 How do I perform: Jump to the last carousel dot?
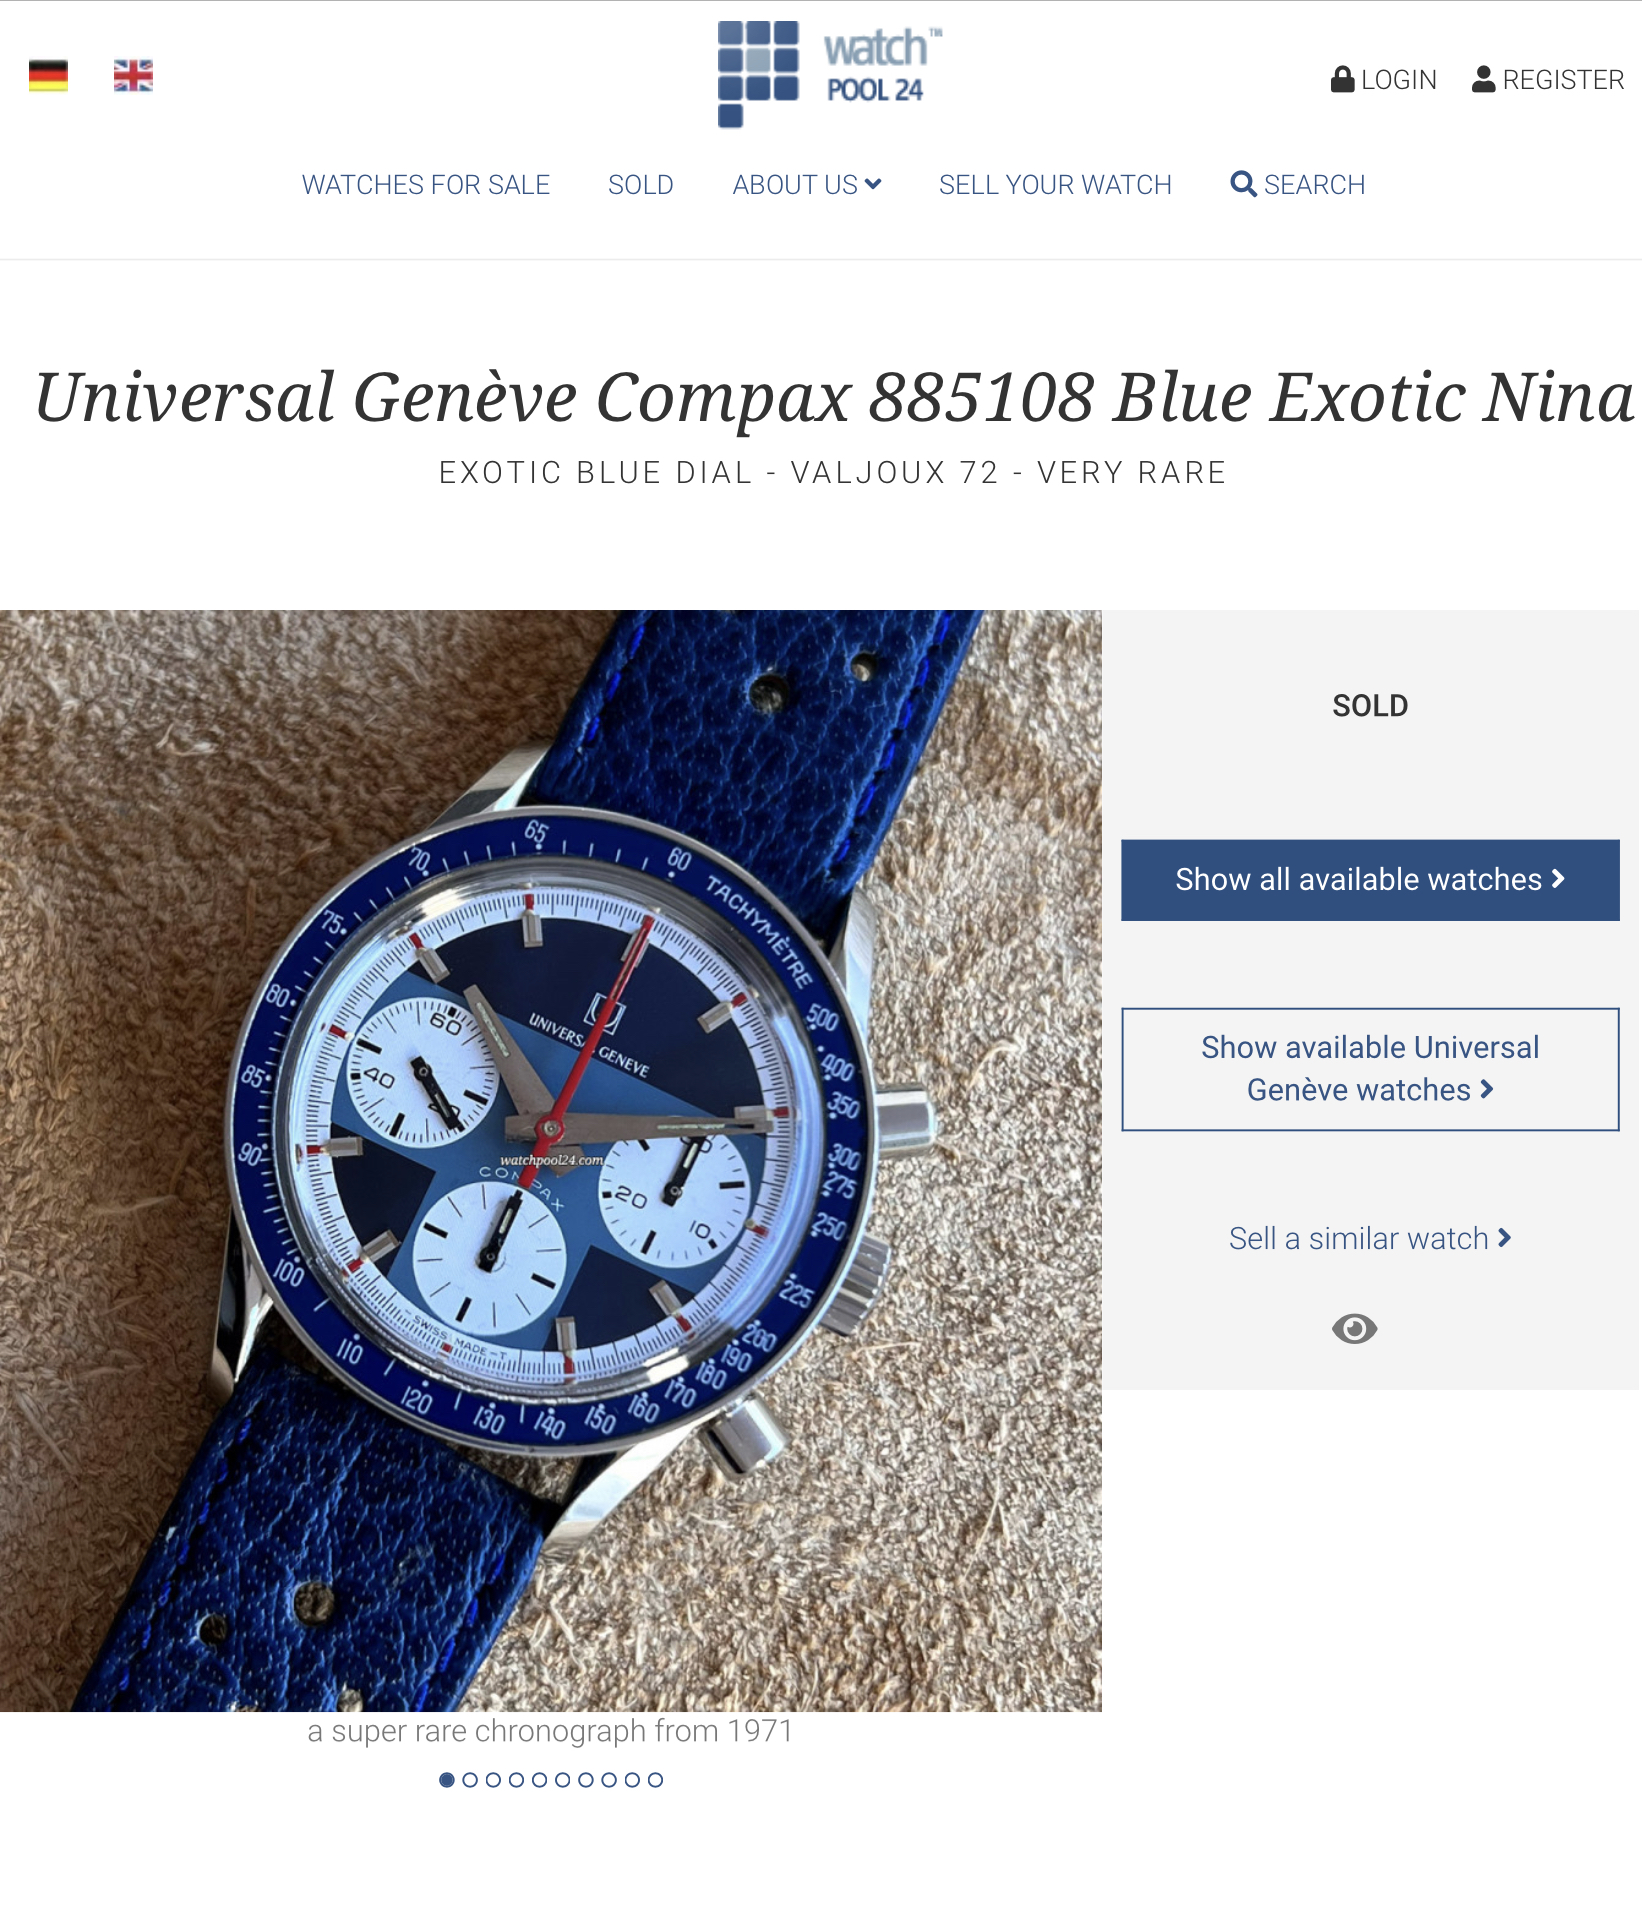(x=655, y=1780)
